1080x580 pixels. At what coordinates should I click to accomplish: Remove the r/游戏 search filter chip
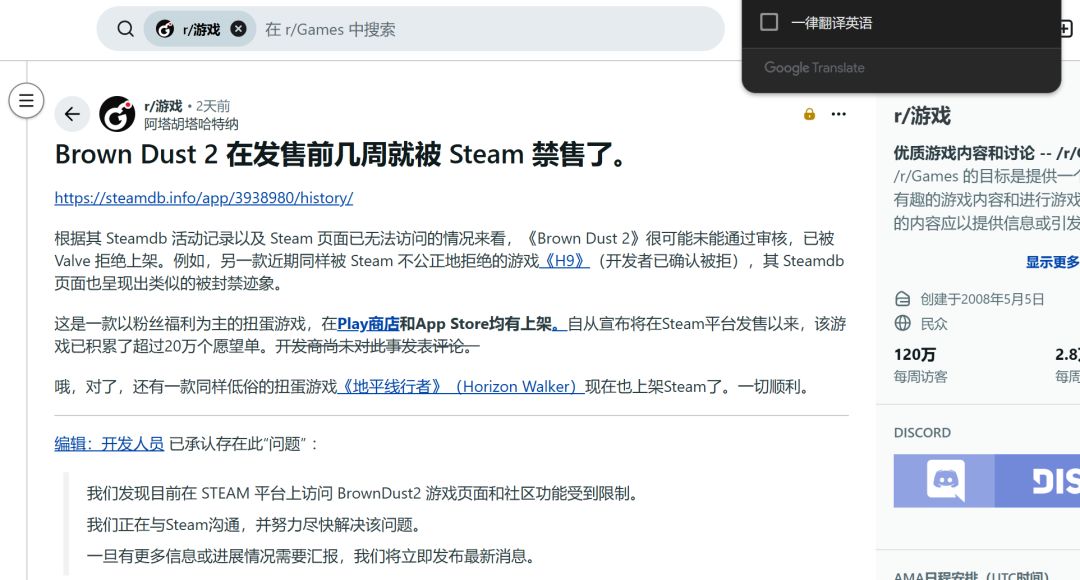238,29
